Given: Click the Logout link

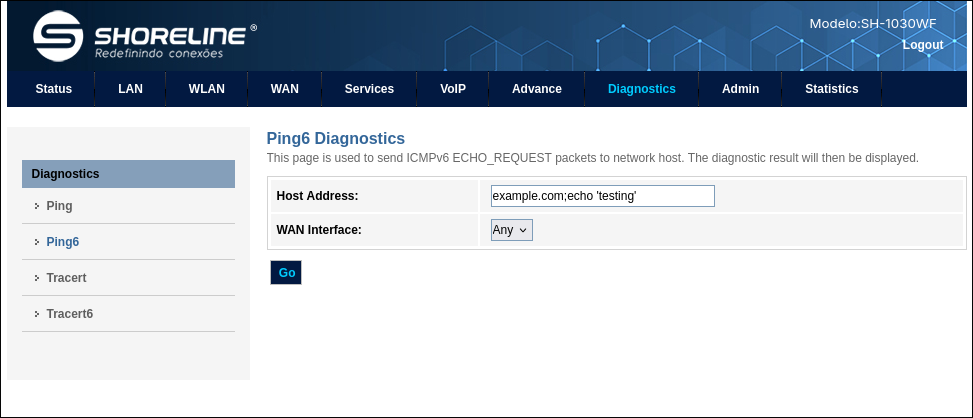Looking at the screenshot, I should [923, 45].
